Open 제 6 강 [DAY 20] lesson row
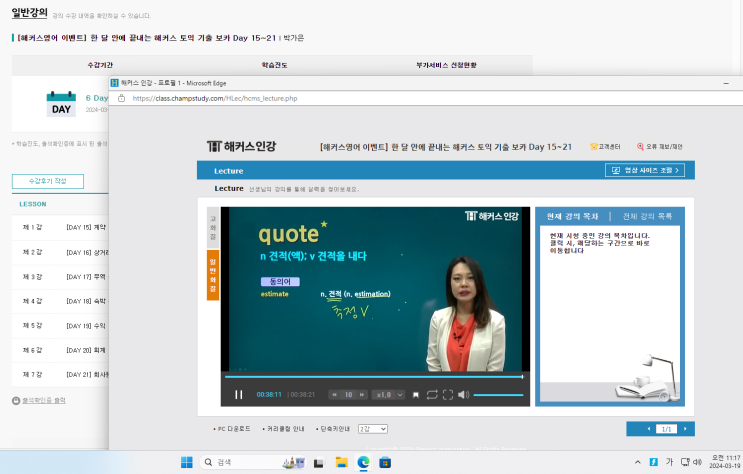743x474 pixels. (x=60, y=350)
